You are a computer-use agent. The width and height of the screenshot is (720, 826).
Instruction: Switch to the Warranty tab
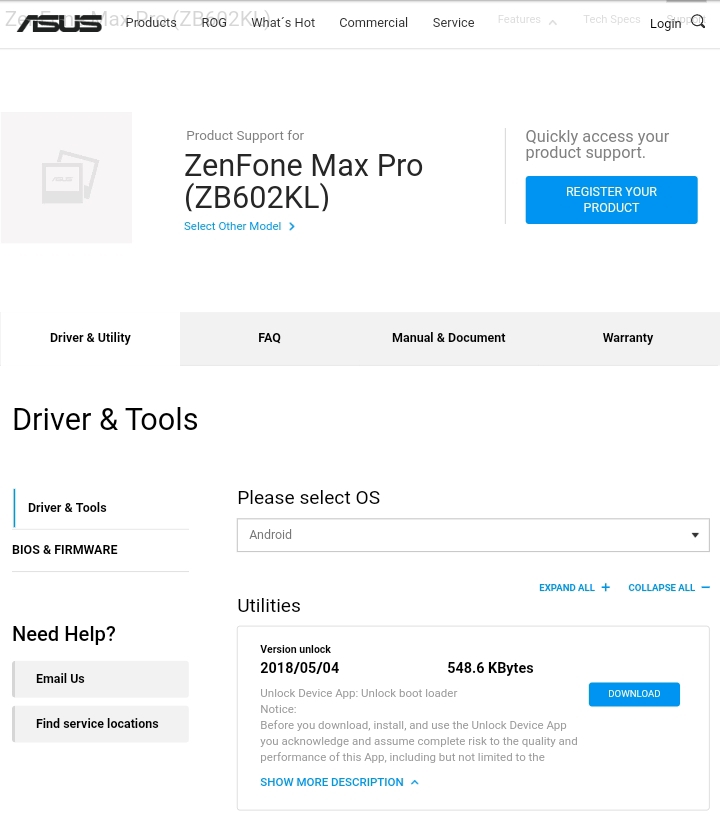coord(628,338)
